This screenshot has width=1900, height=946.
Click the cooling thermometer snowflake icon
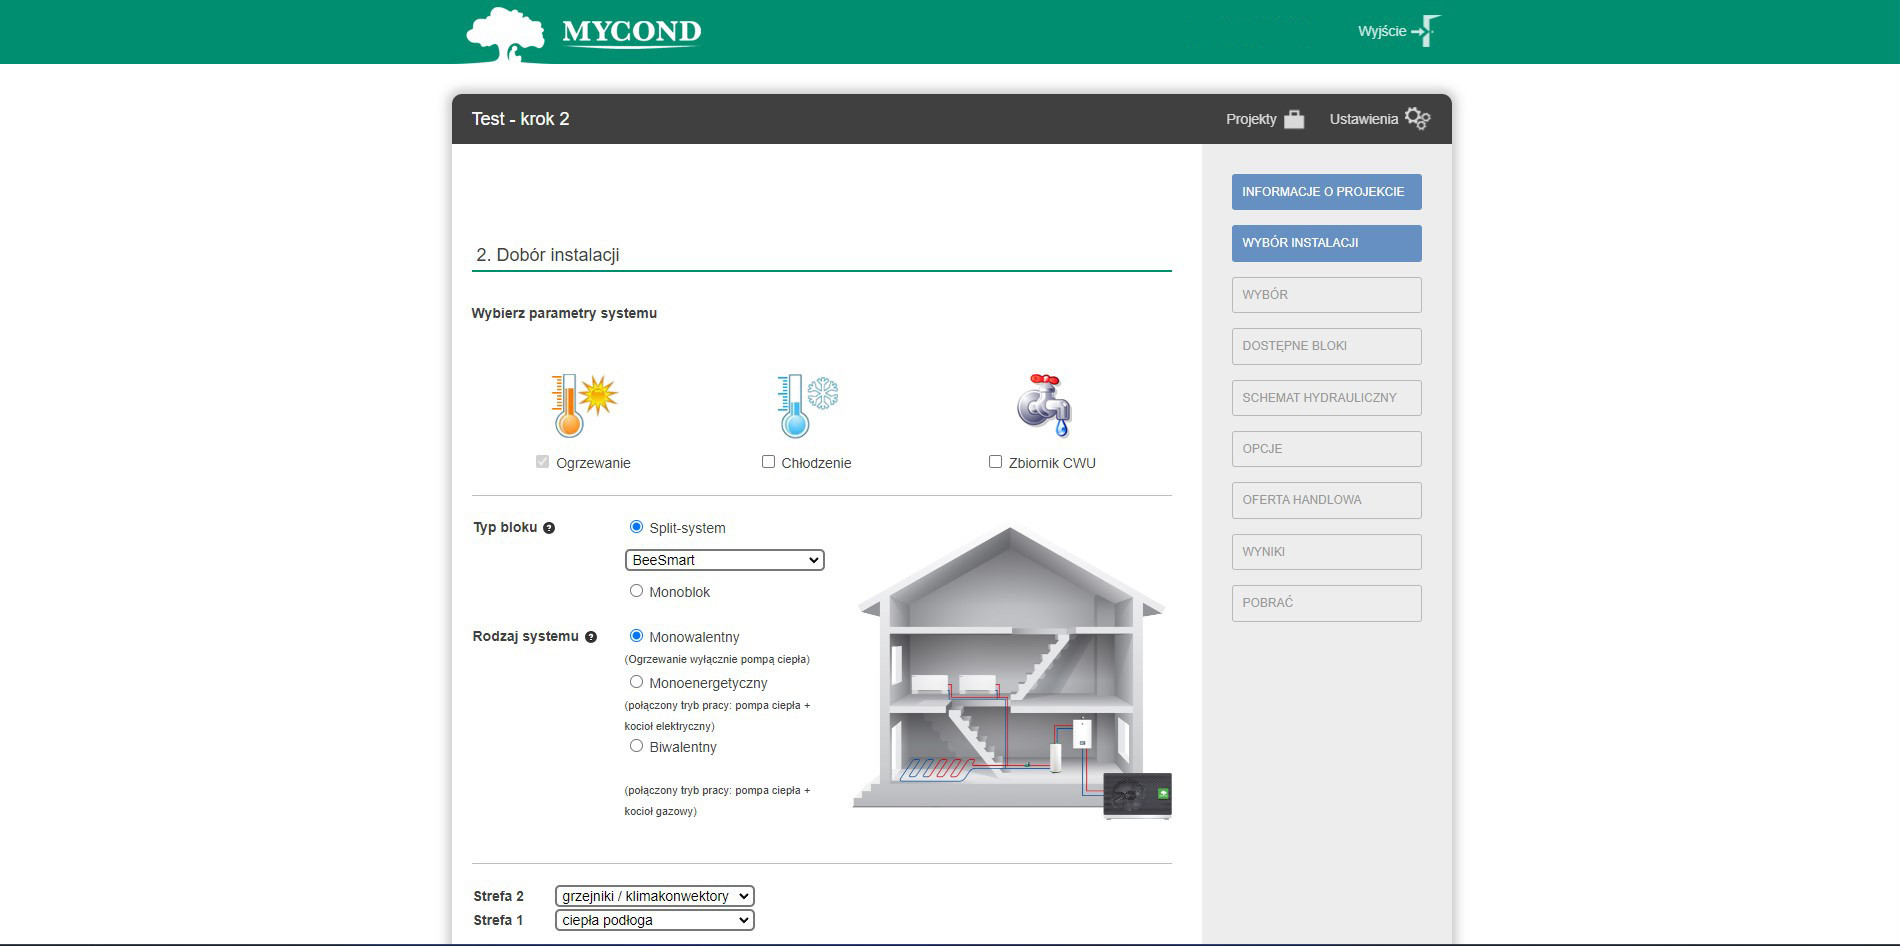[807, 405]
